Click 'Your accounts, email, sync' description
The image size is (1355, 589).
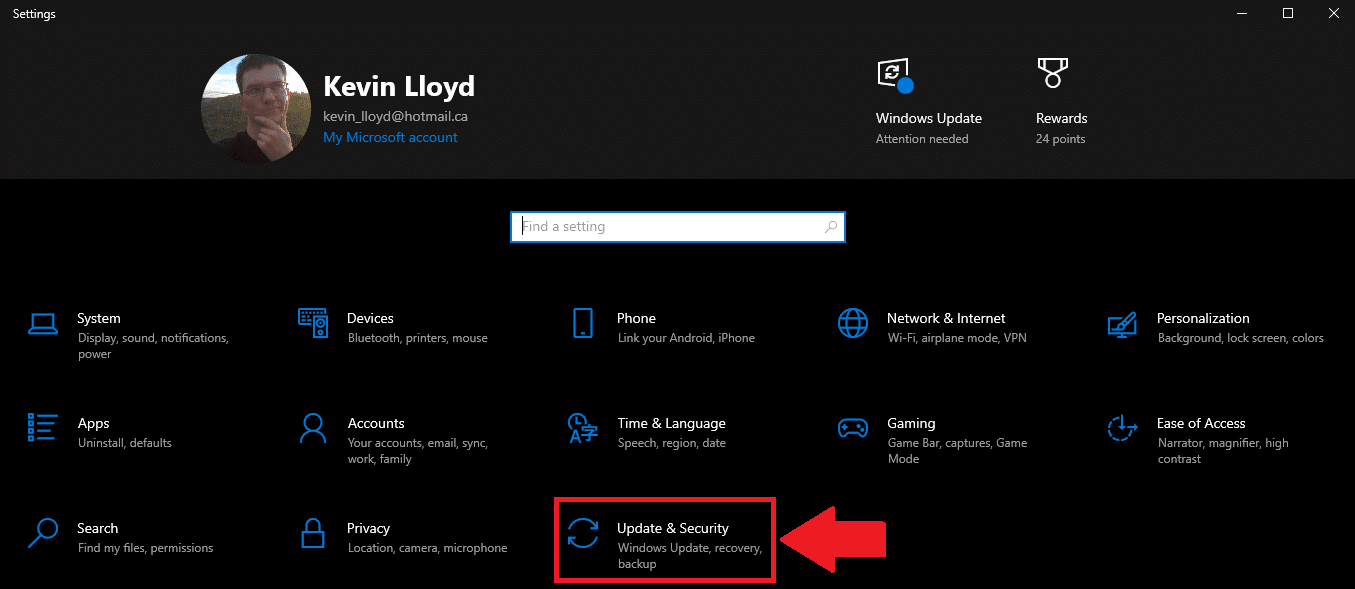pyautogui.click(x=417, y=451)
